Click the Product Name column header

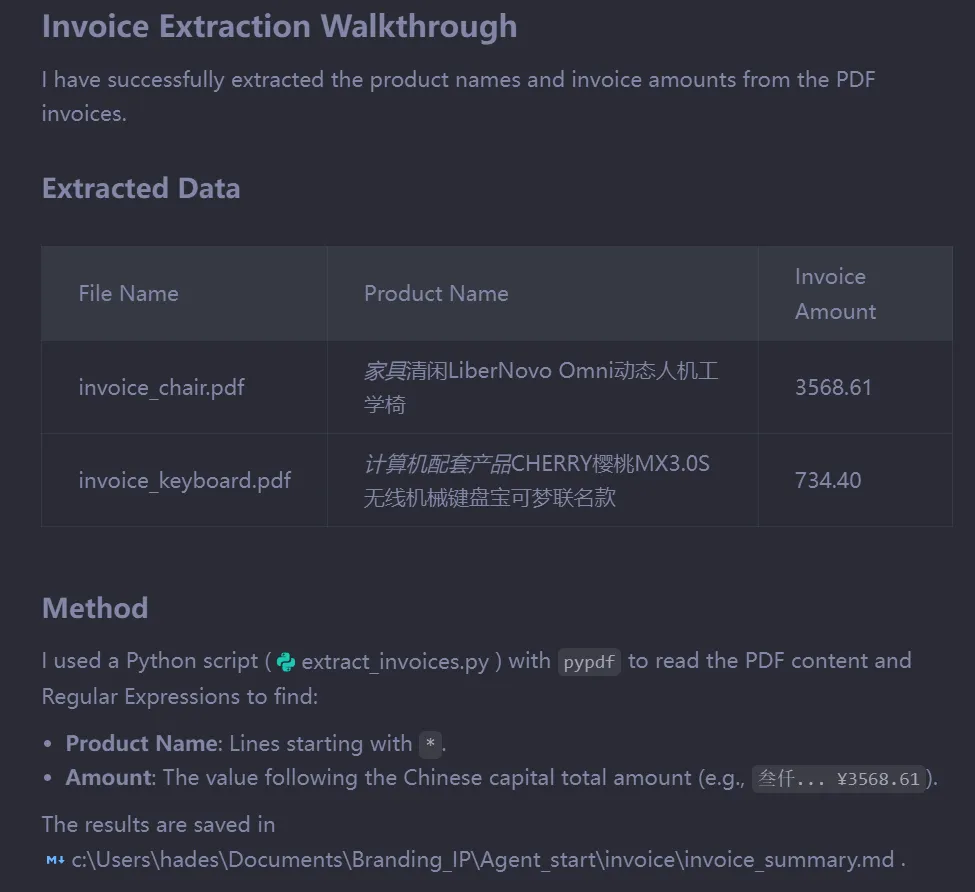tap(436, 294)
